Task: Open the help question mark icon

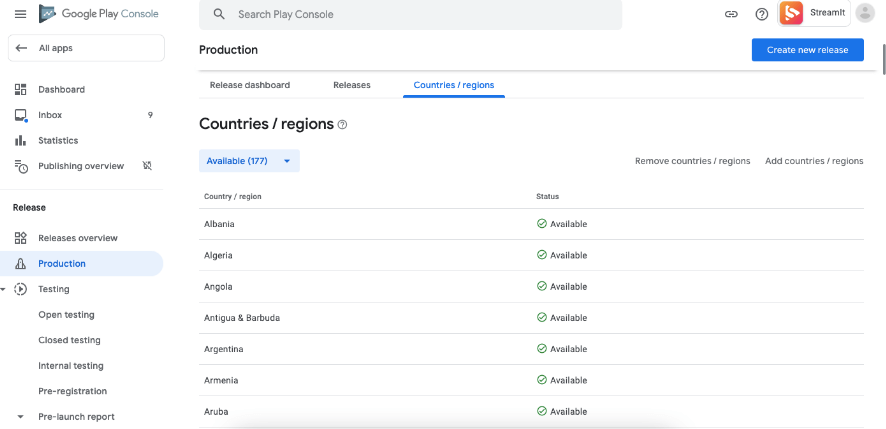Action: [x=761, y=14]
